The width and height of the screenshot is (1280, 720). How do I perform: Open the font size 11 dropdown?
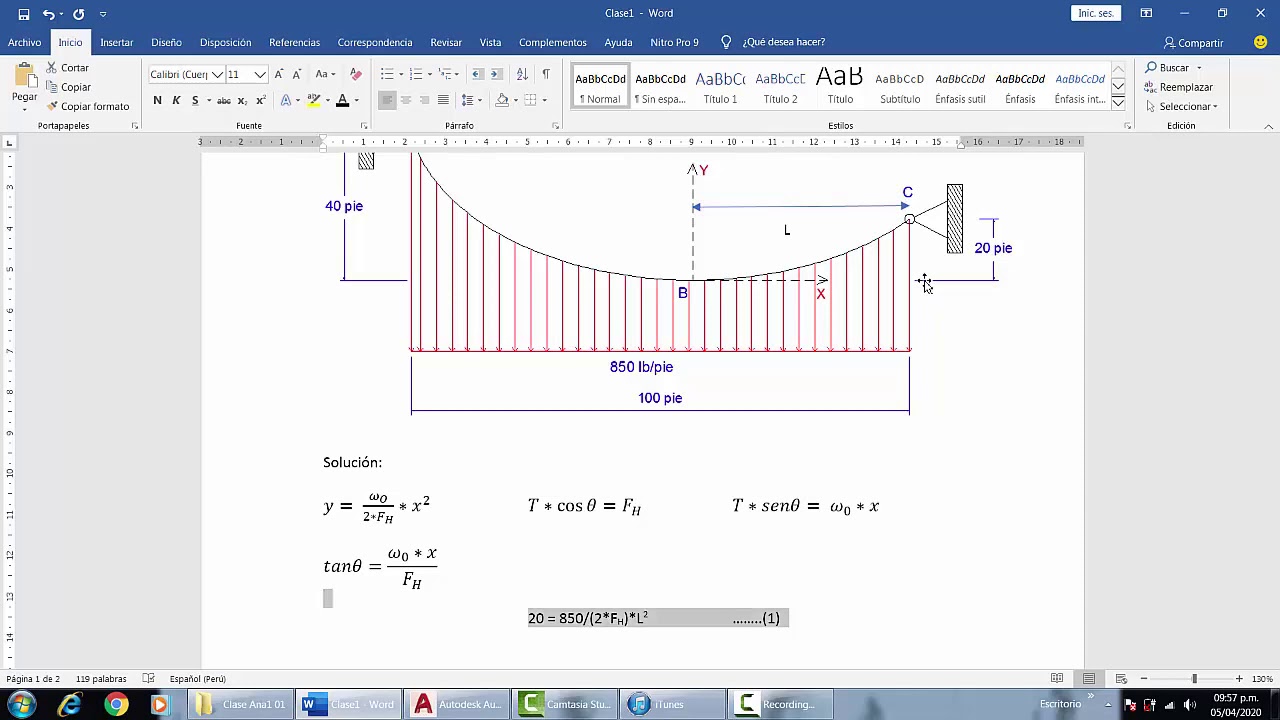click(x=260, y=75)
